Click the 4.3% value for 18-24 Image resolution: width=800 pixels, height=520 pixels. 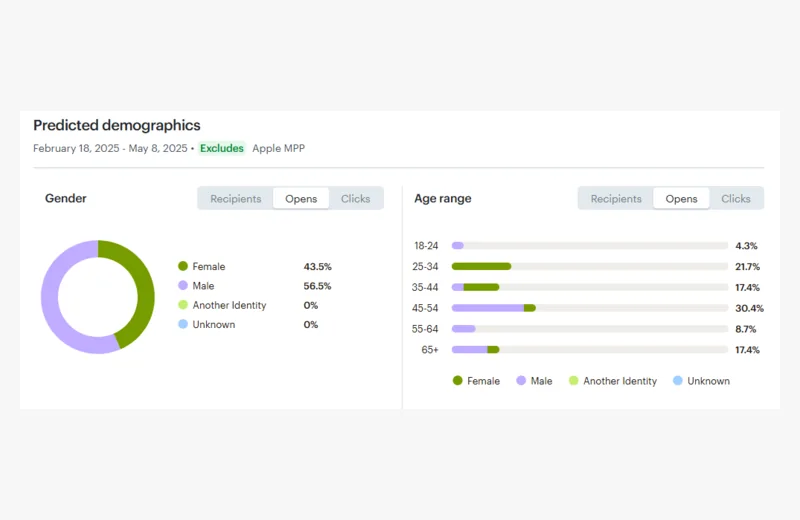coord(746,246)
